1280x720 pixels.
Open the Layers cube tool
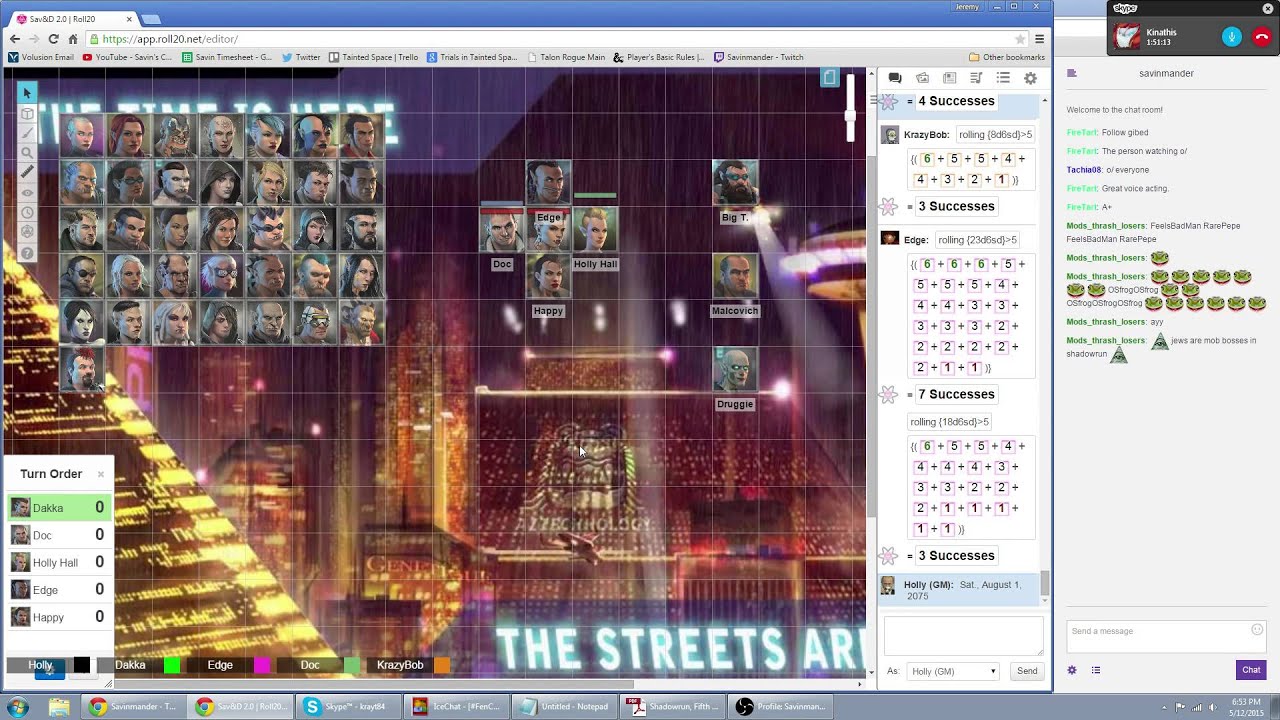click(27, 113)
